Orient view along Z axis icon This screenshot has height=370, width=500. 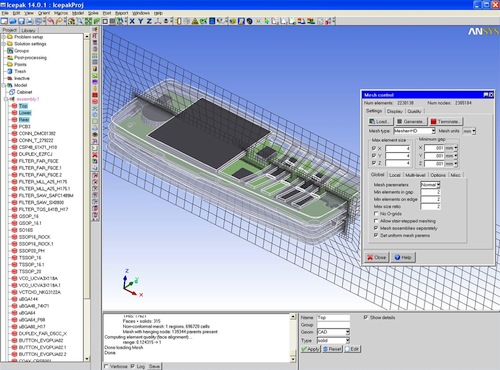(149, 21)
